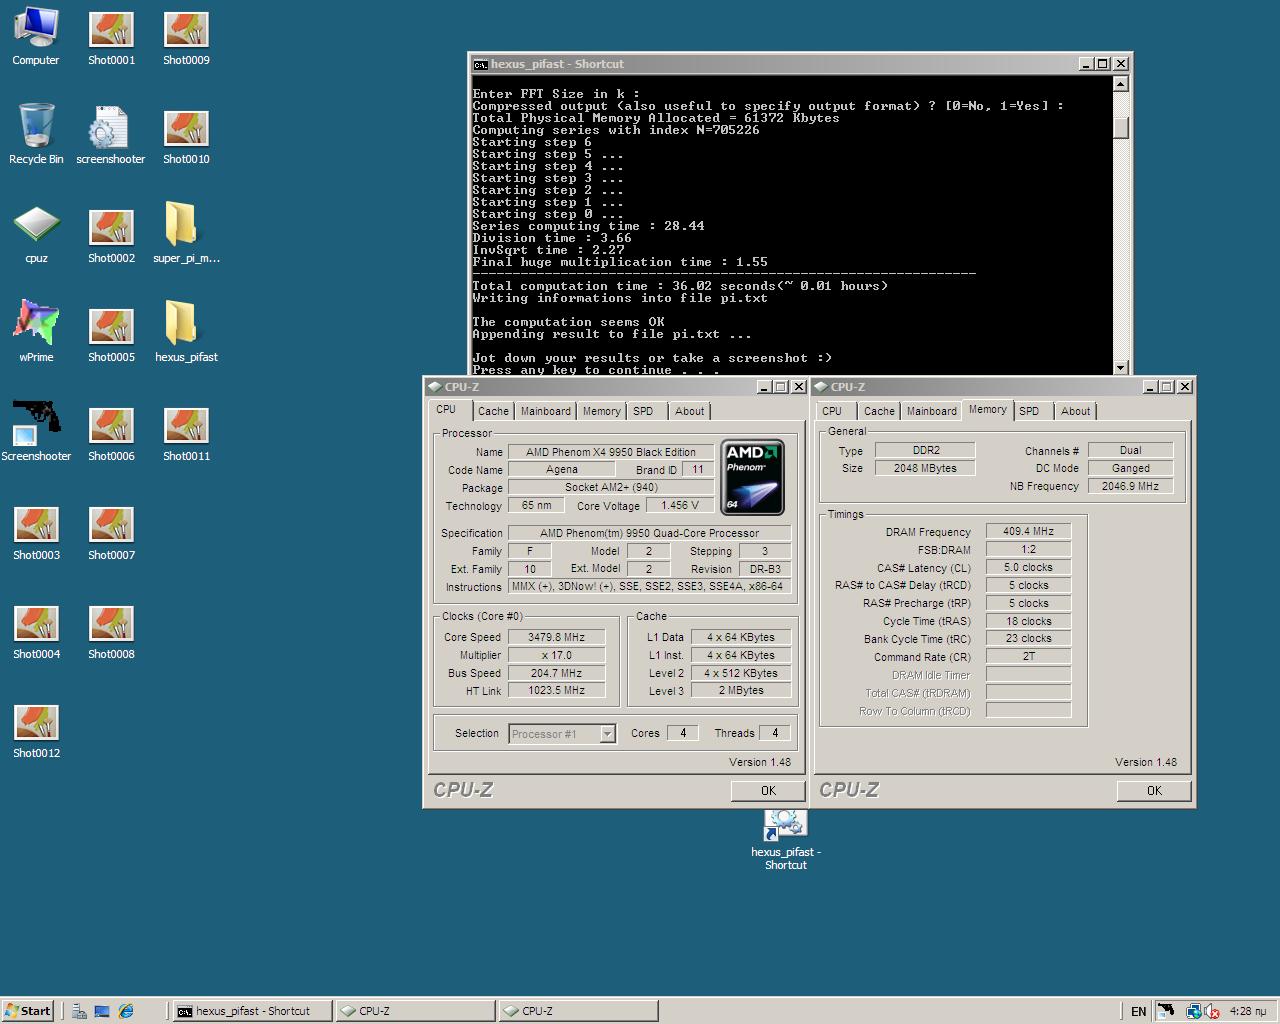
Task: Click the show desktop quick launch icon
Action: click(102, 1011)
